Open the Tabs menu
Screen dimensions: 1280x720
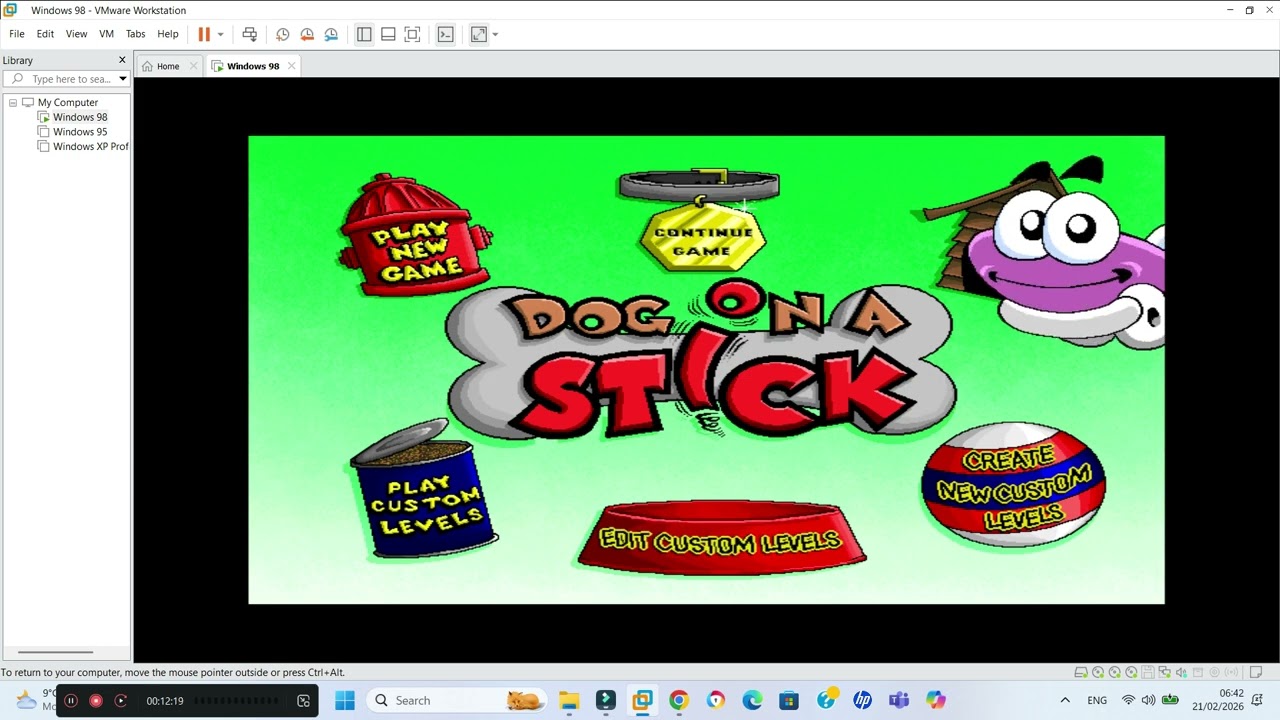click(135, 34)
